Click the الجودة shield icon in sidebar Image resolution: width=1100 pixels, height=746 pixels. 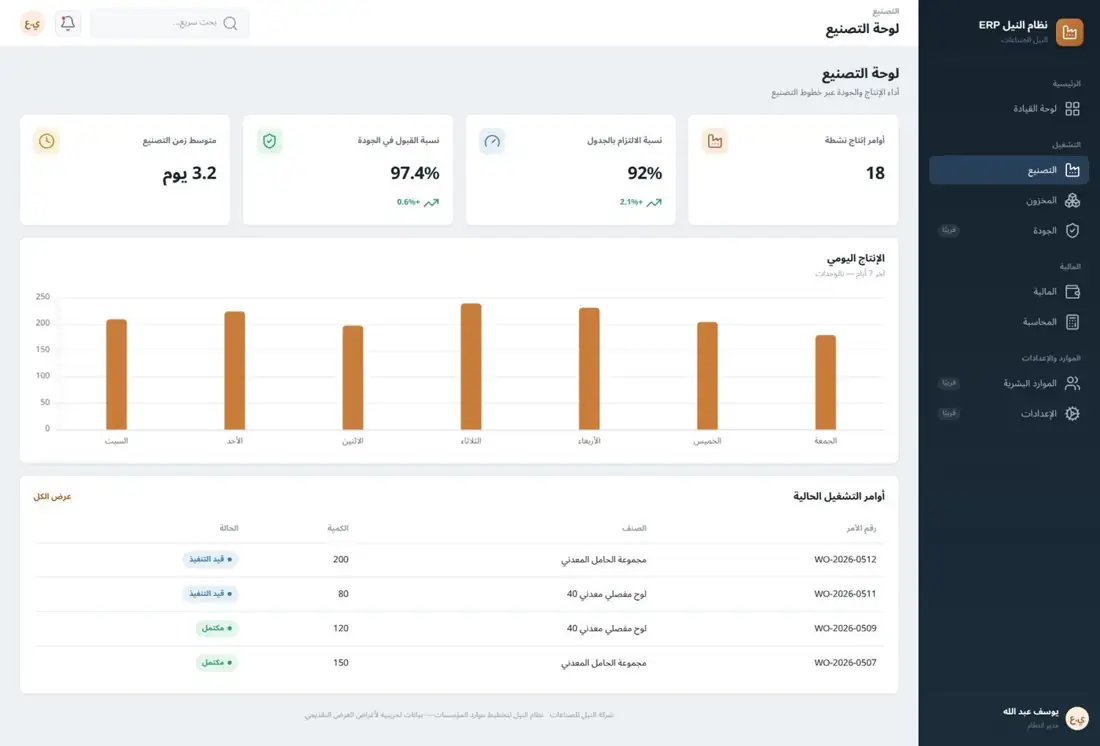(x=1072, y=231)
